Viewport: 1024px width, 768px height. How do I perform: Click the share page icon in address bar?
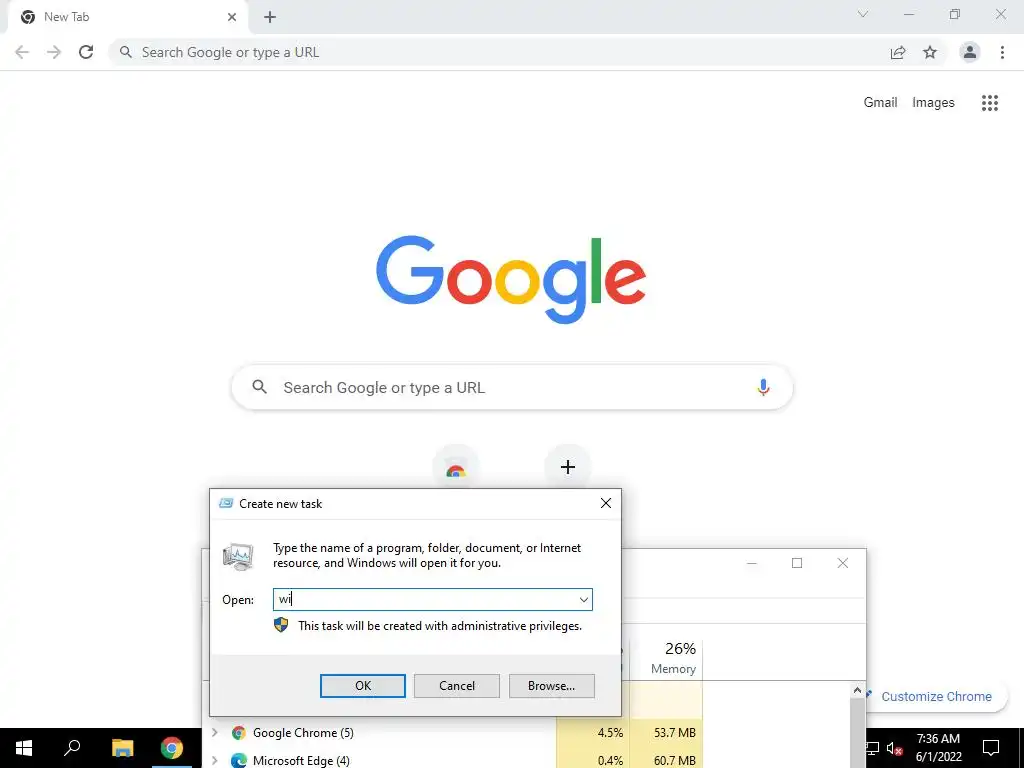898,52
